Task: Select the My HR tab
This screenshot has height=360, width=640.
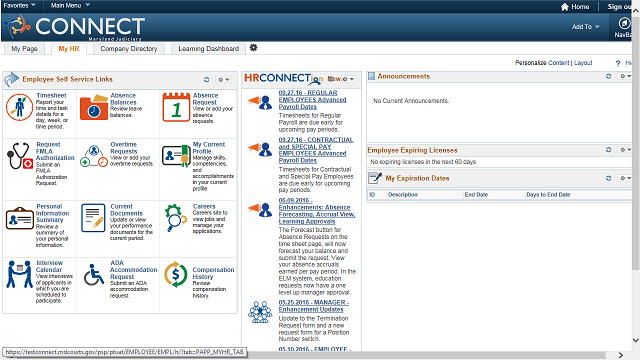Action: 69,49
